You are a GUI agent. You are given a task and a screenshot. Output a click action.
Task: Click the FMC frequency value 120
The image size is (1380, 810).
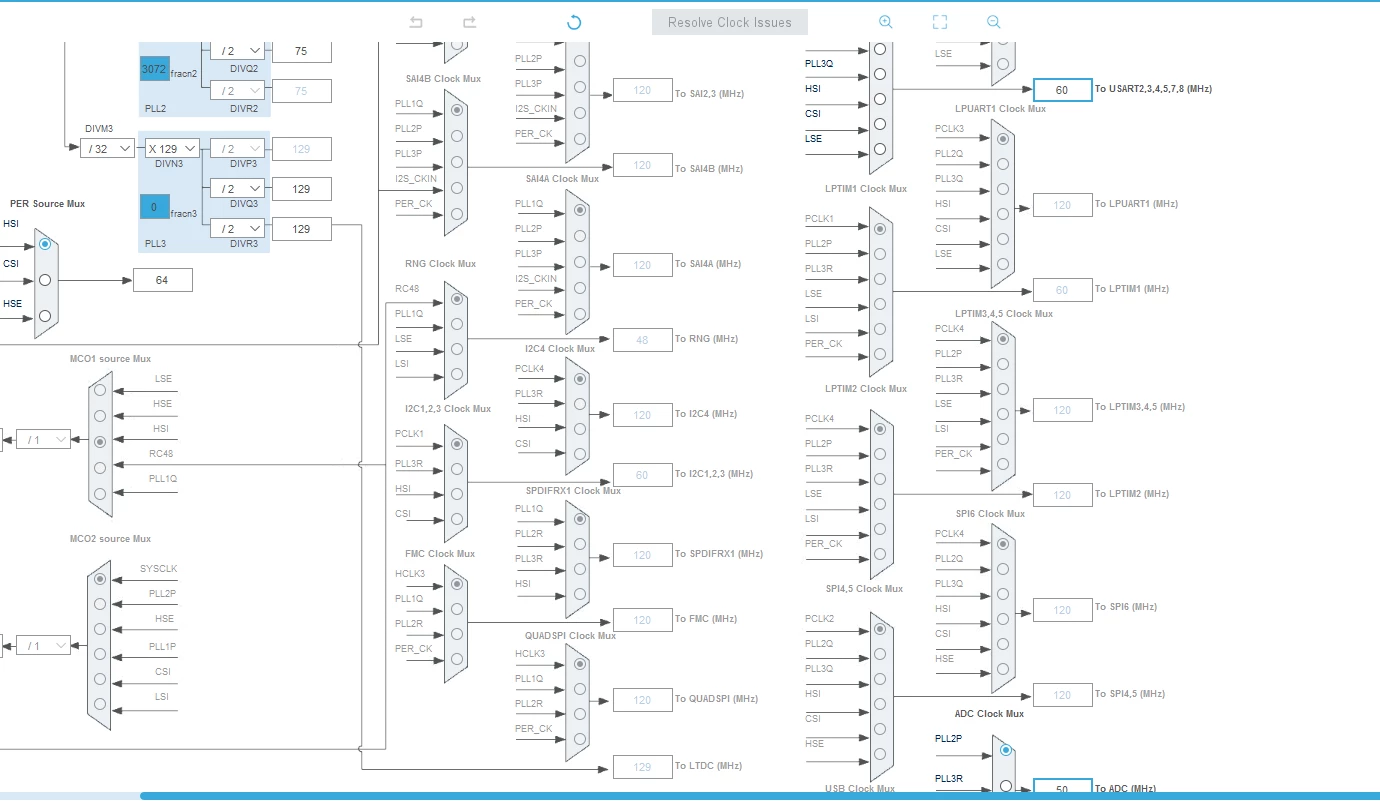click(642, 620)
